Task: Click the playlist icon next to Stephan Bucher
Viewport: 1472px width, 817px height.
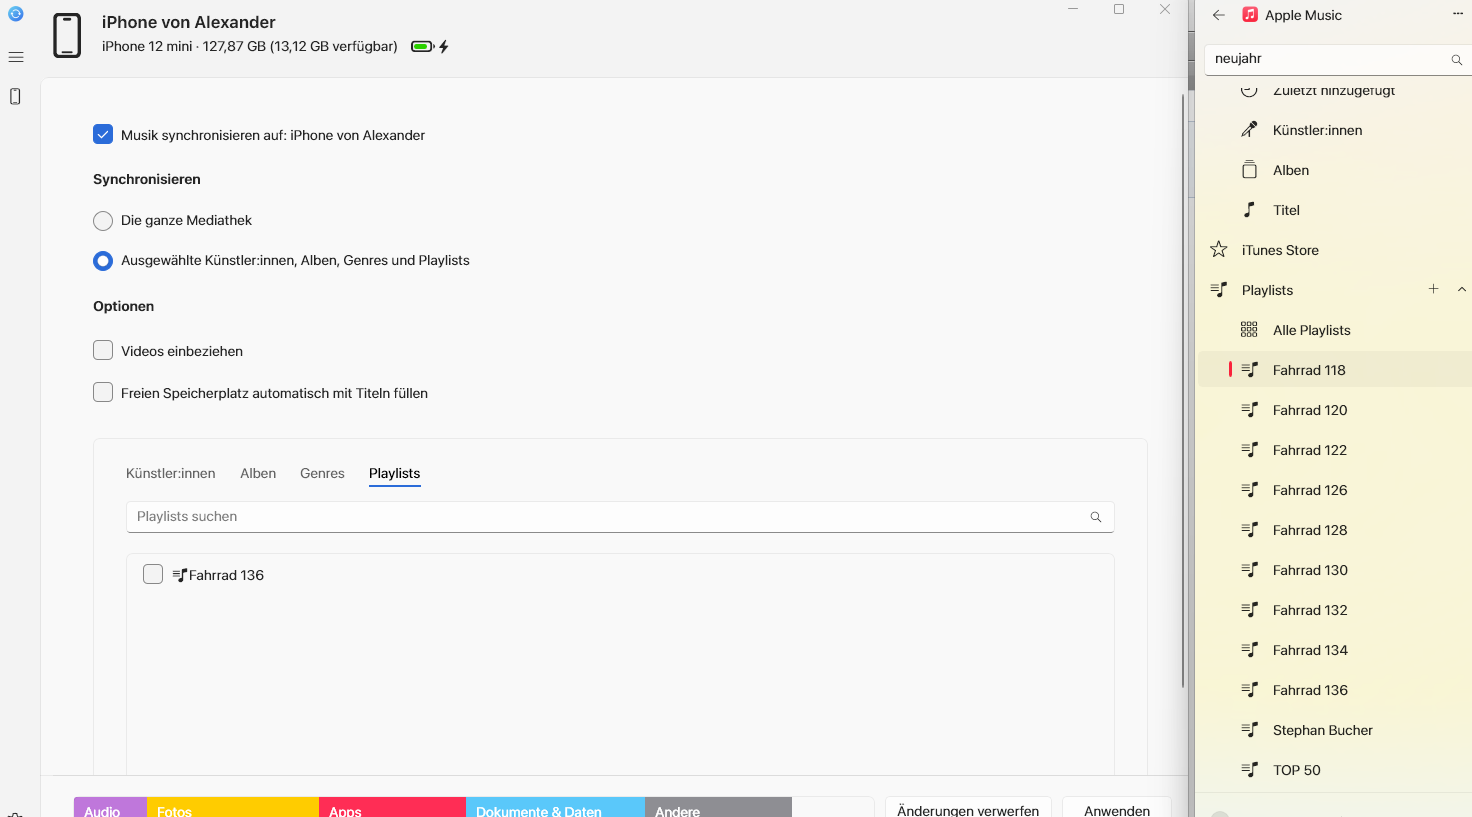Action: pyautogui.click(x=1249, y=730)
